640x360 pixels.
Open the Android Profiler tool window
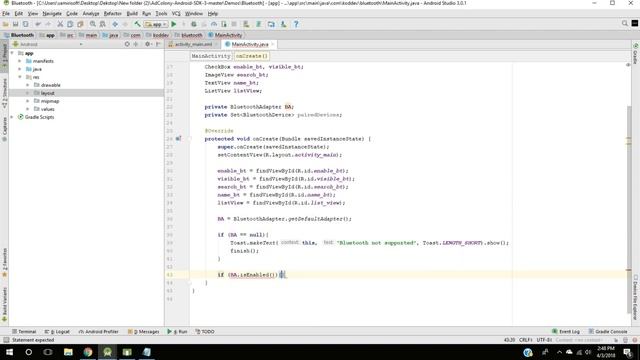tap(98, 331)
